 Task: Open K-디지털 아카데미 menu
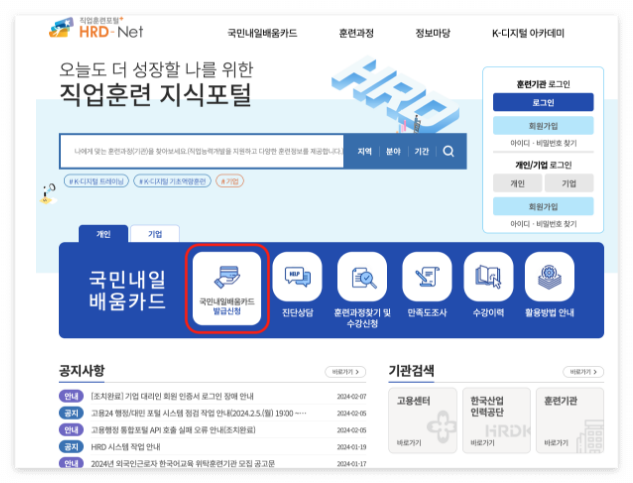pyautogui.click(x=528, y=33)
